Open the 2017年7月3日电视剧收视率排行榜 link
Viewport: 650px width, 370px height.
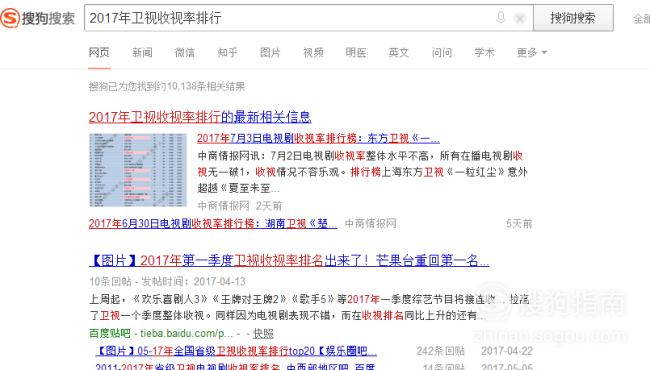[x=318, y=138]
